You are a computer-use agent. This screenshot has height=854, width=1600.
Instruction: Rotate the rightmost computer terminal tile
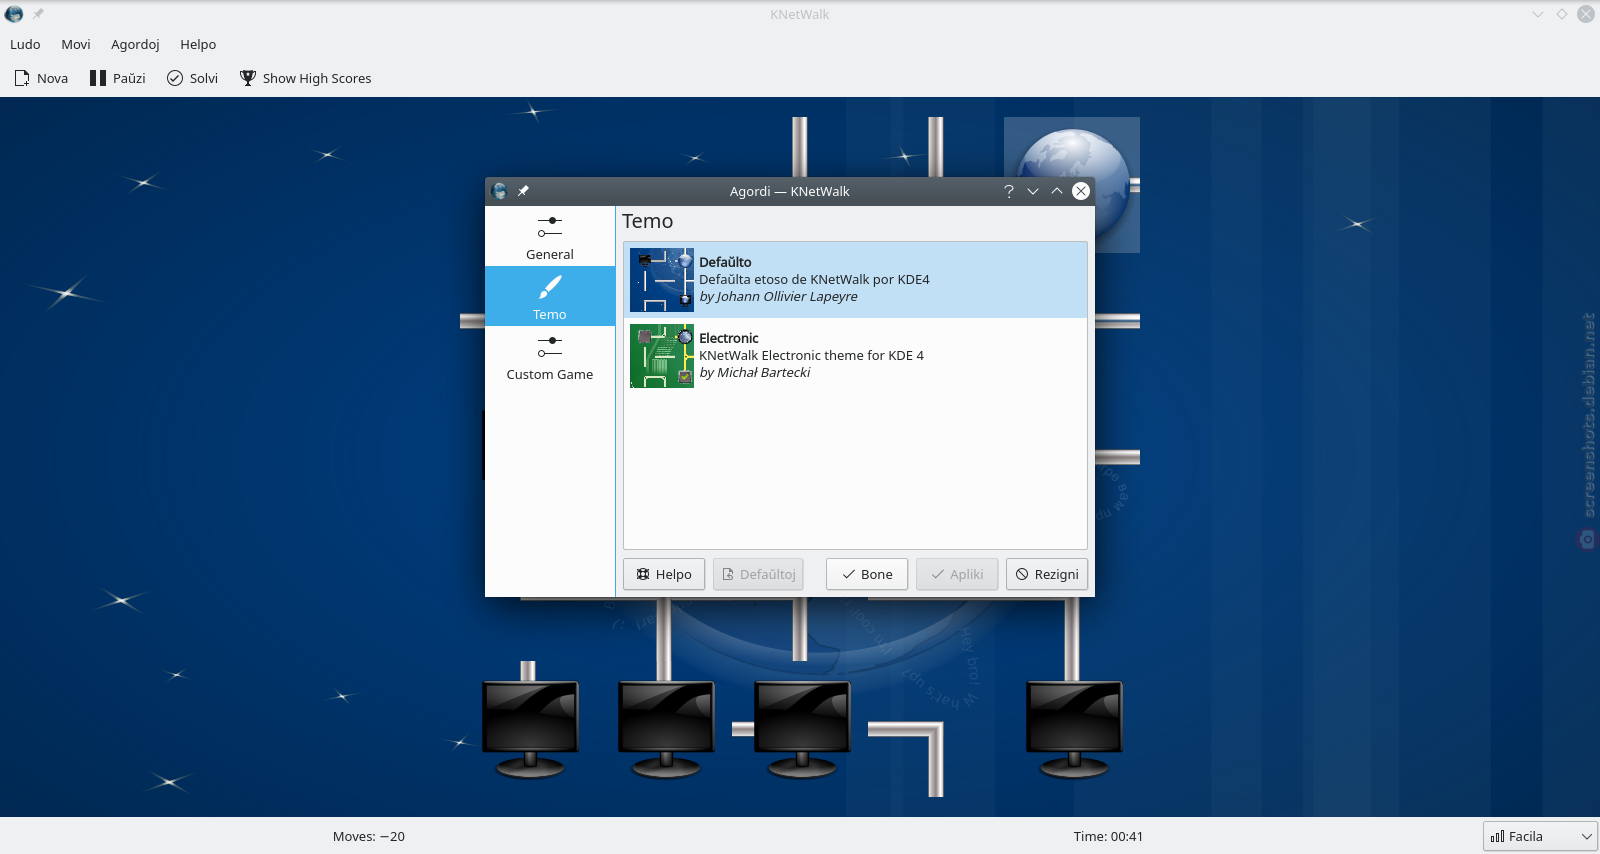pos(1074,729)
